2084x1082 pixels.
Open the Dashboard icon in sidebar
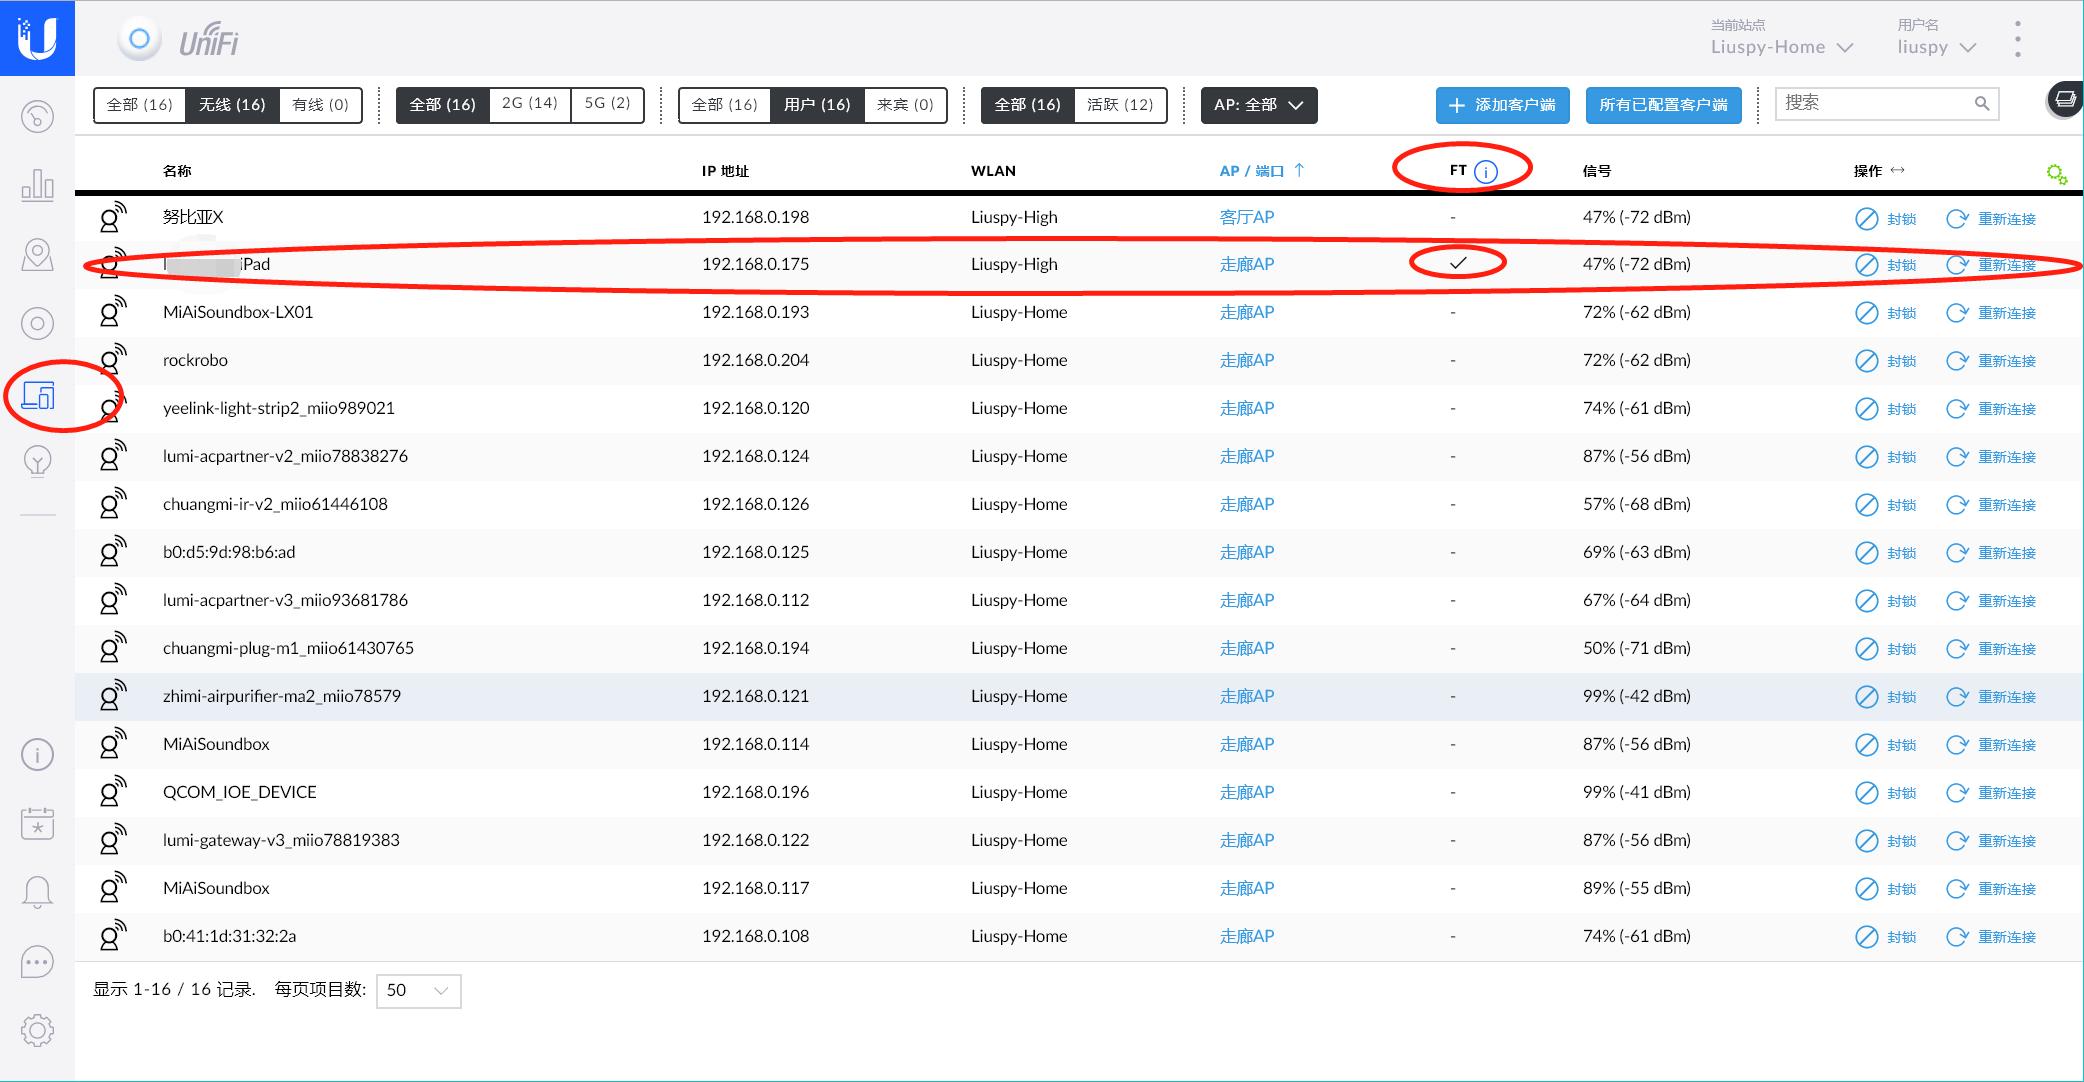pos(37,117)
